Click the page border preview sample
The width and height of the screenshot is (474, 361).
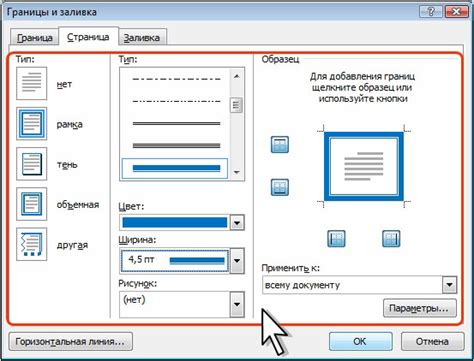364,166
